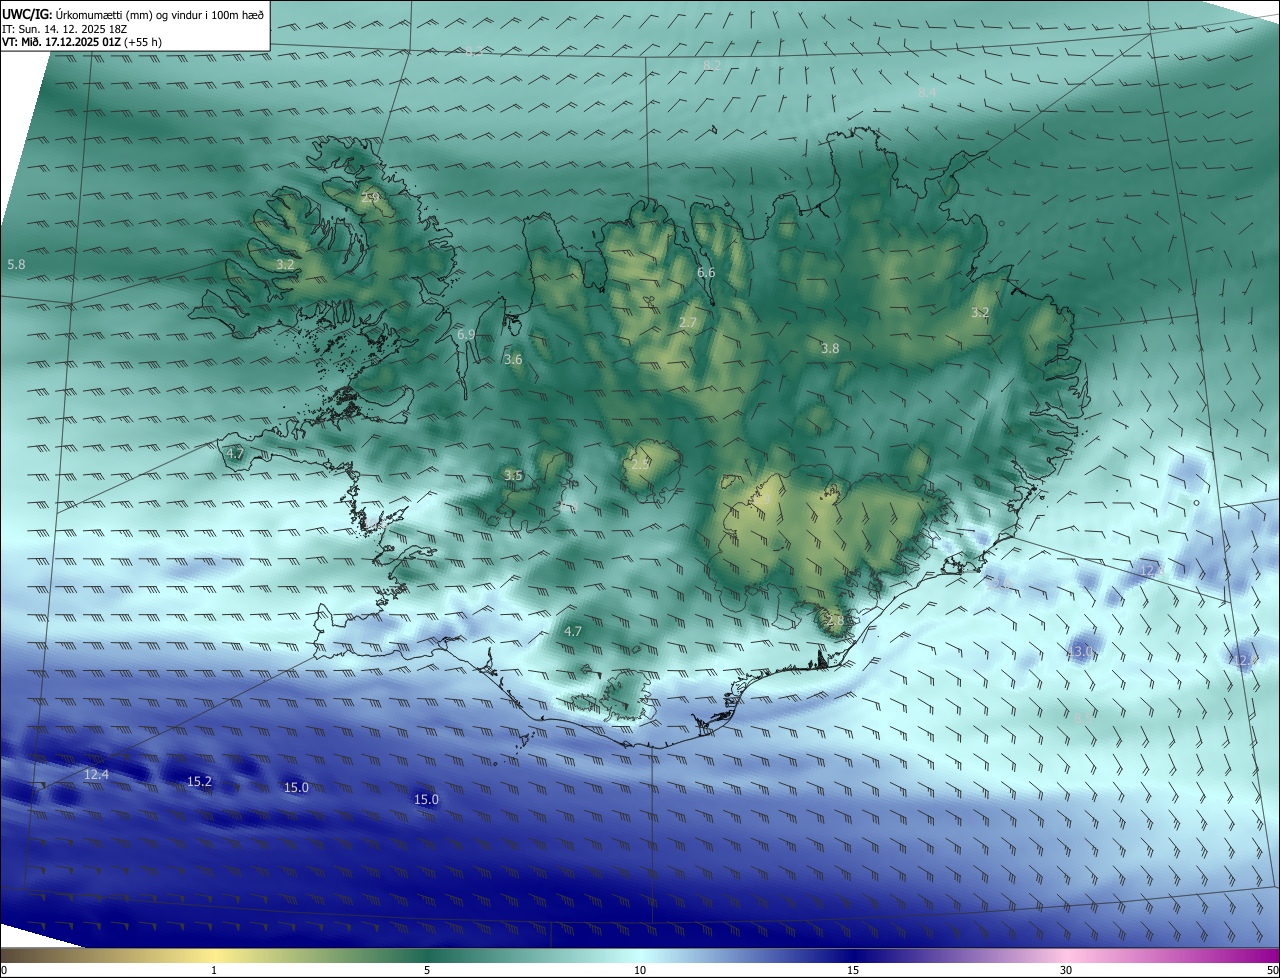
Task: Click the 13.0 value label on the blue patch
Action: click(1080, 652)
